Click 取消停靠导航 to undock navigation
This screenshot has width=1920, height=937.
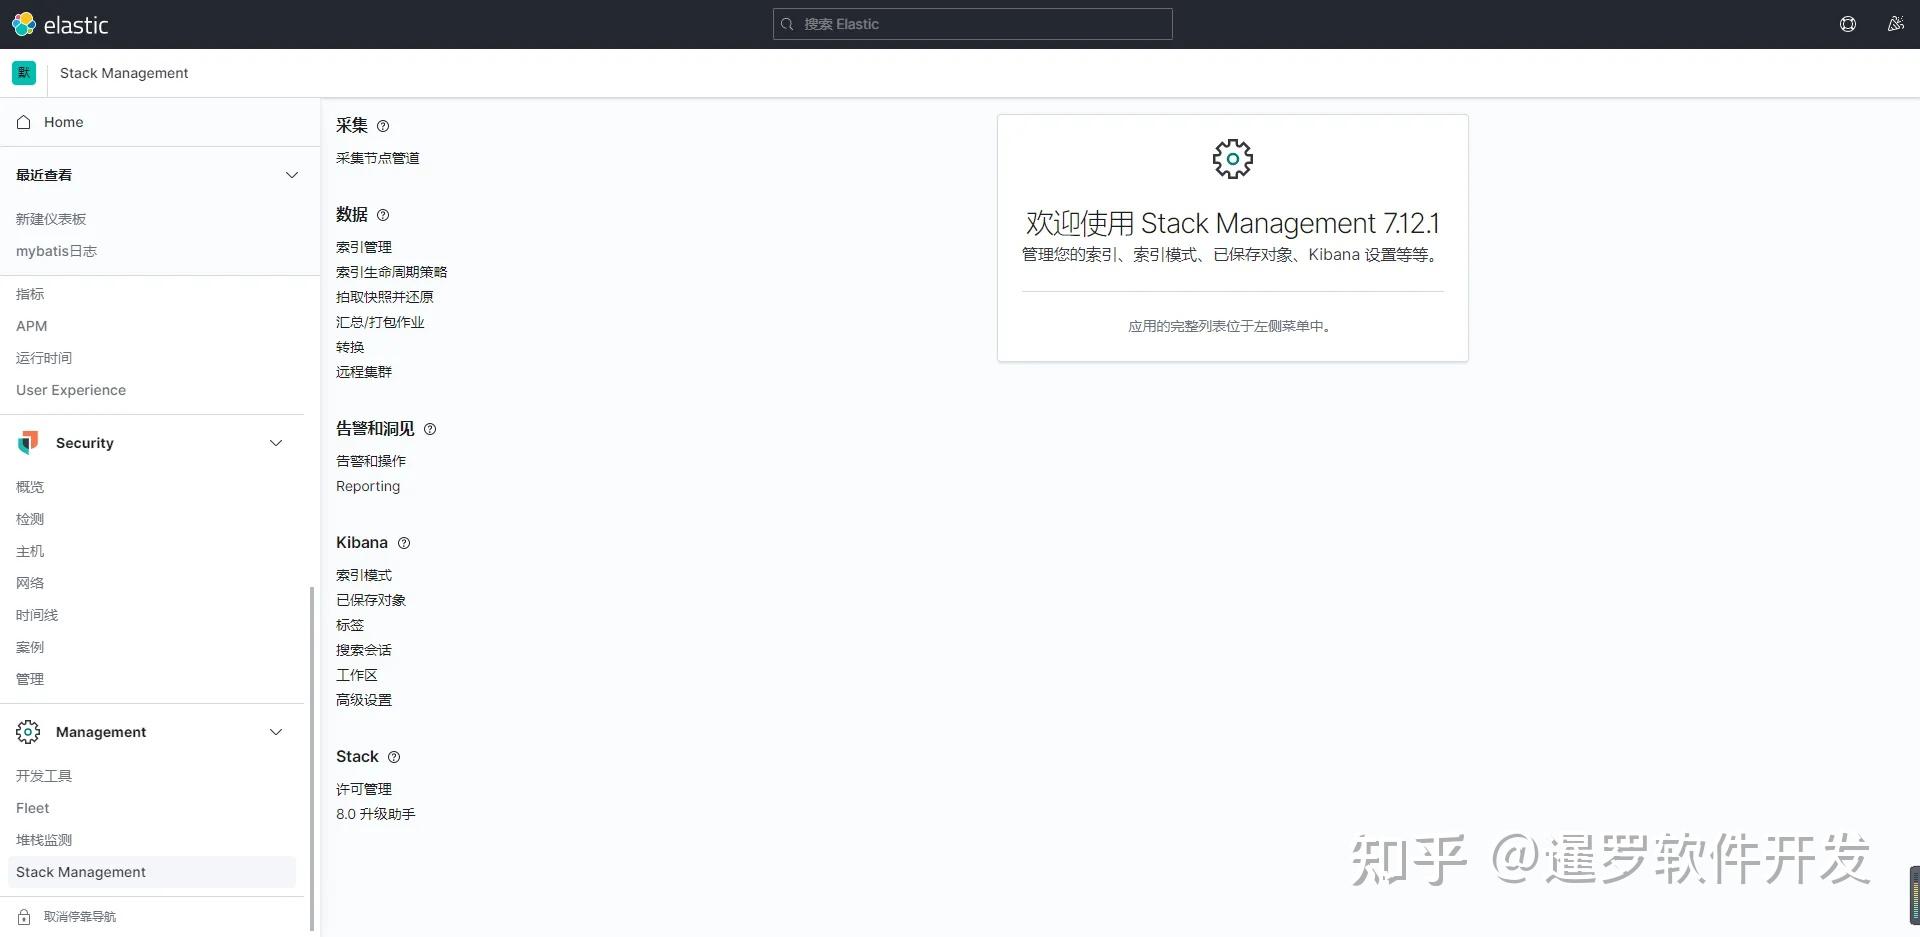click(80, 917)
